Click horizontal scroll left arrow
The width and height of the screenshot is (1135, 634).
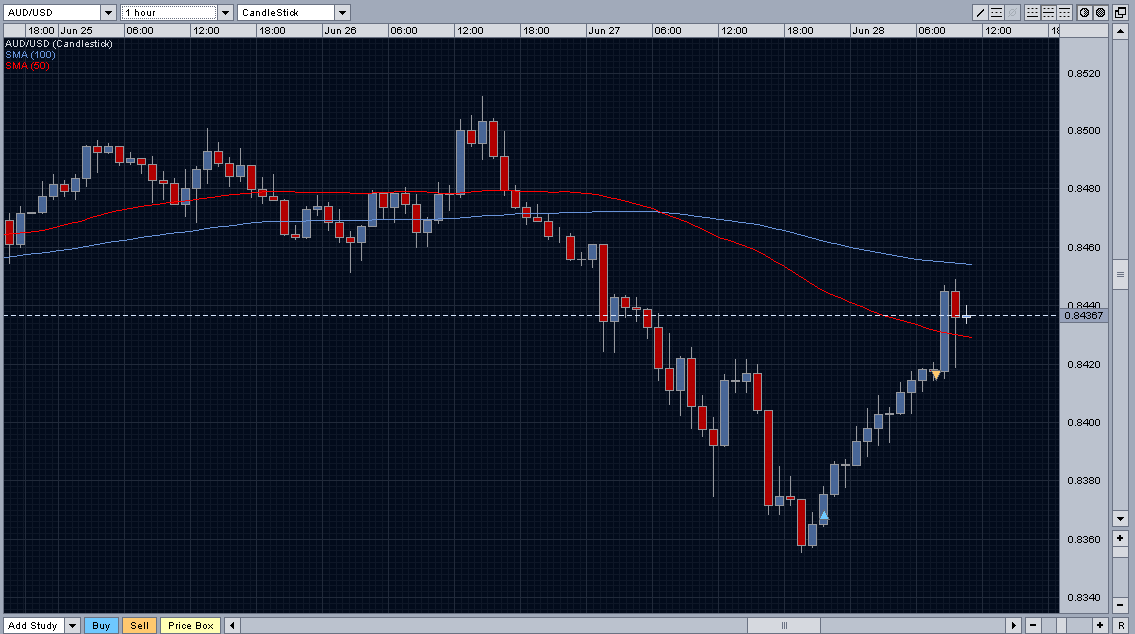(x=232, y=625)
